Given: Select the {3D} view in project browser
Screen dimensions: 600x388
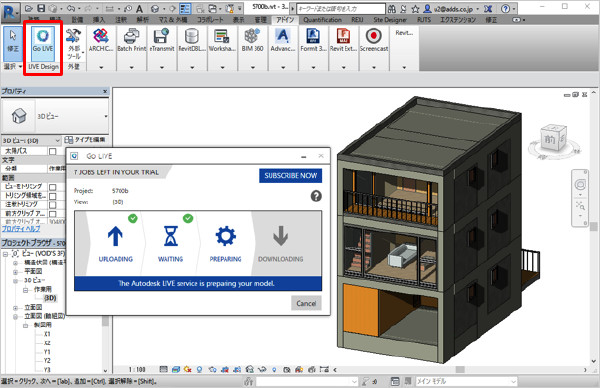Looking at the screenshot, I should (50, 298).
